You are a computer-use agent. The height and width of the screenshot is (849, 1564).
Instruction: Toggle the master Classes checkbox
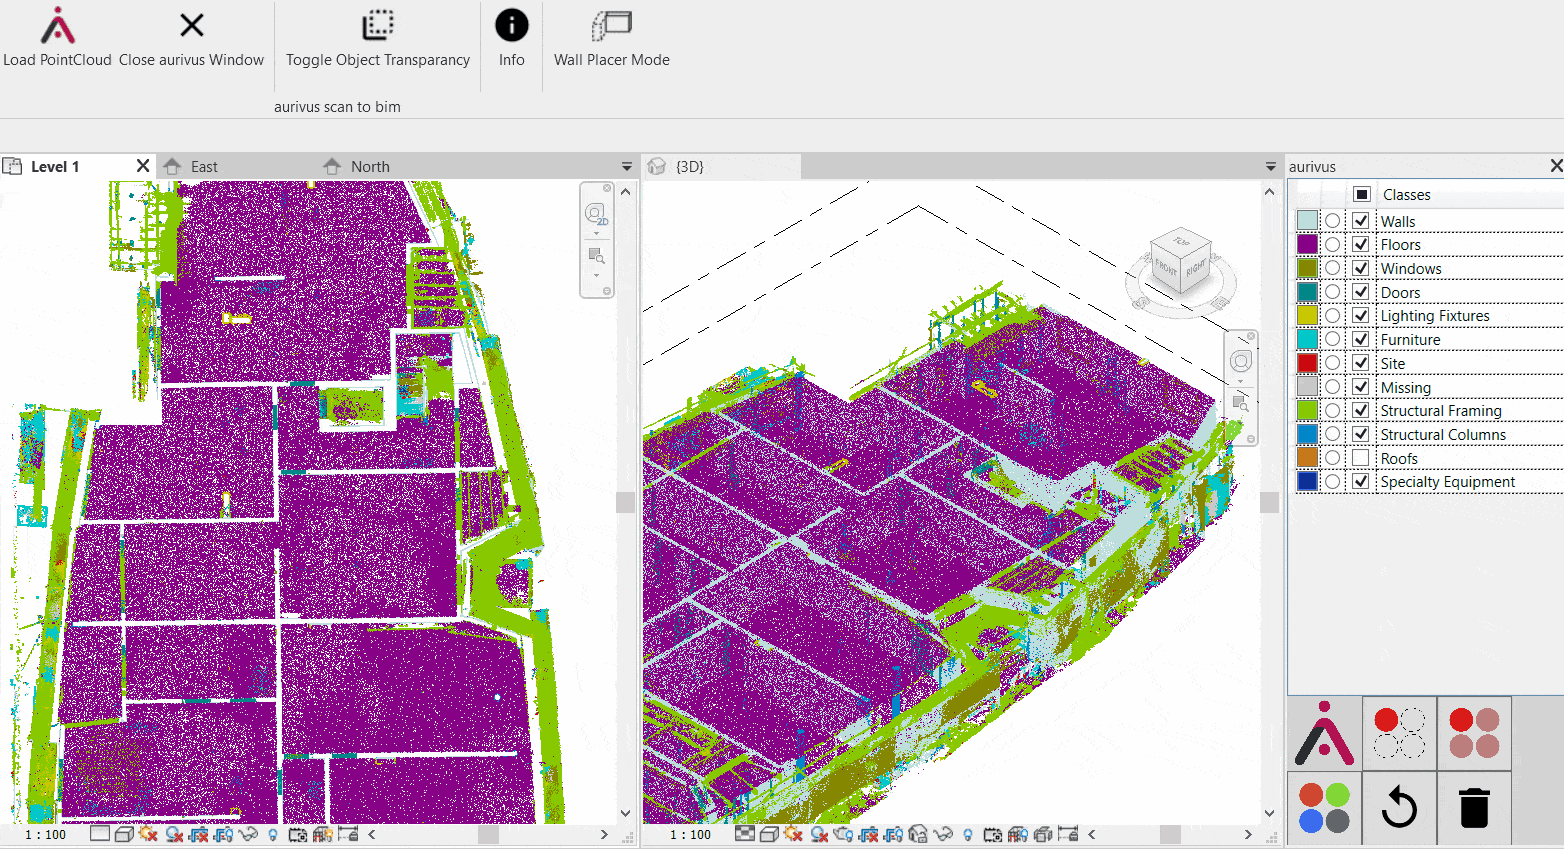point(1361,194)
